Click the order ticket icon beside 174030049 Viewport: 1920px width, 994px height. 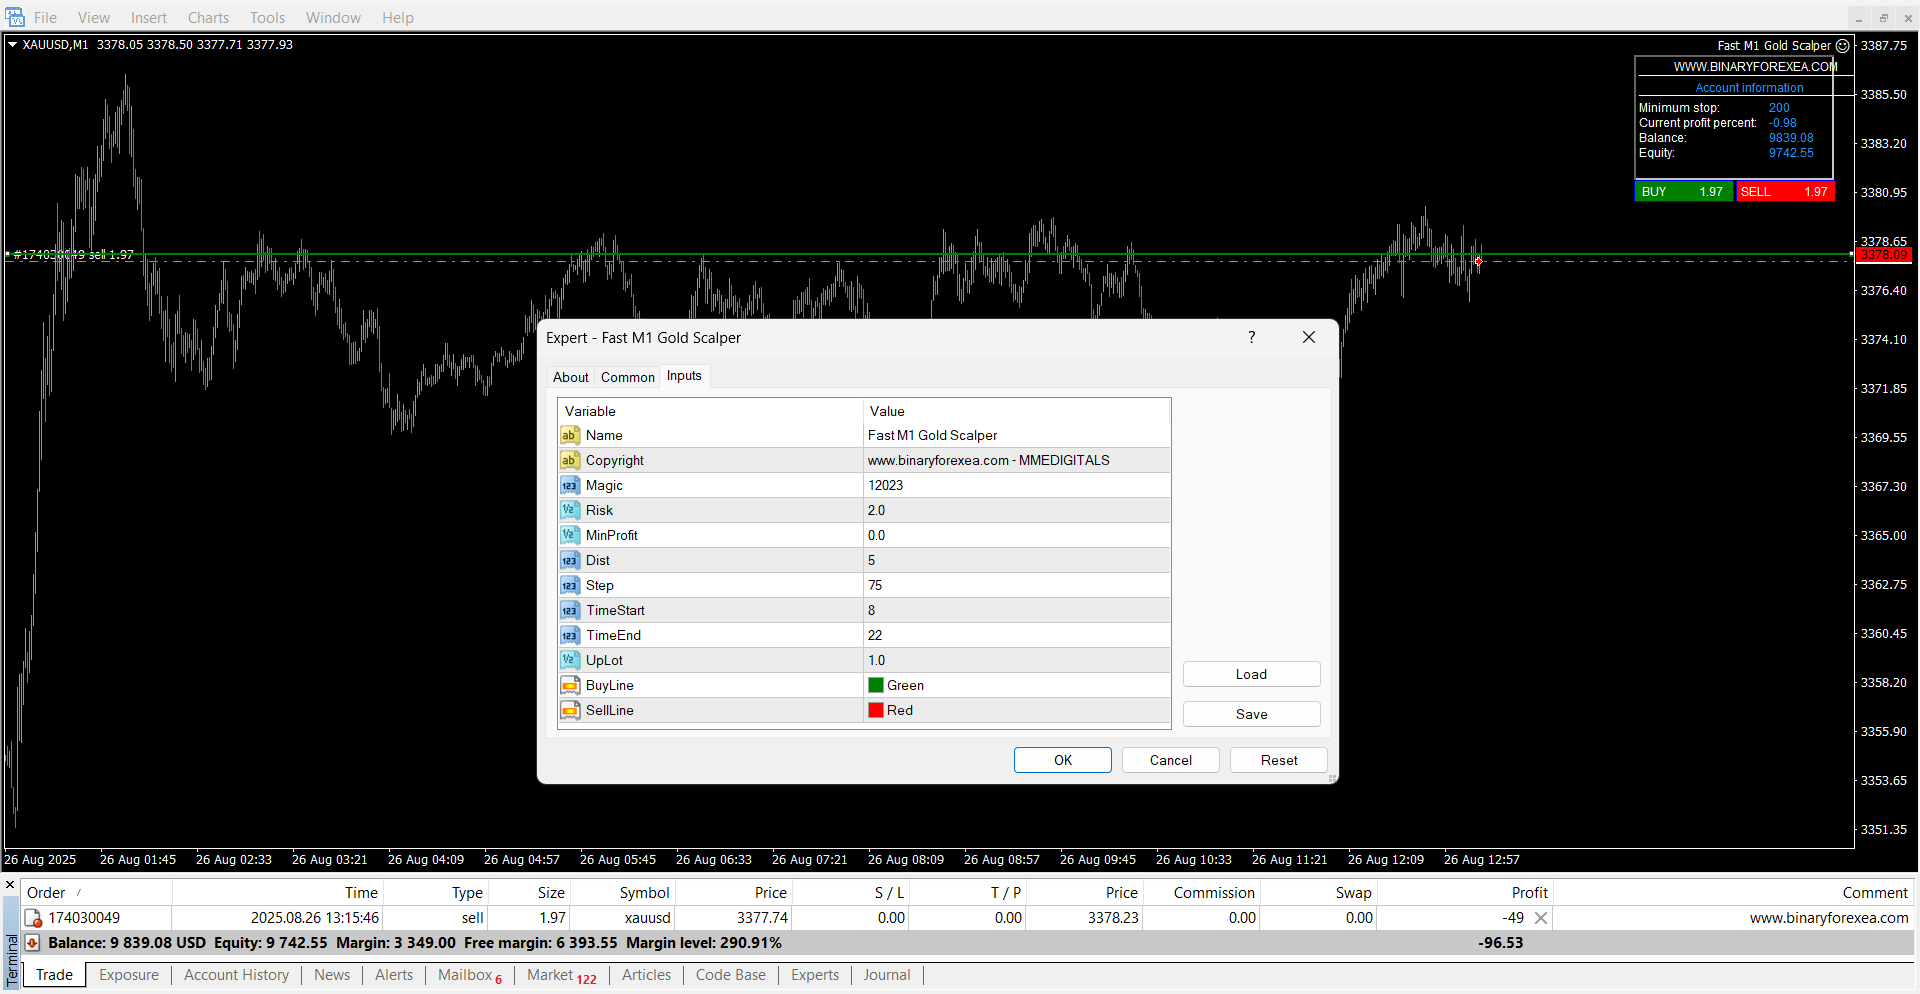(33, 918)
